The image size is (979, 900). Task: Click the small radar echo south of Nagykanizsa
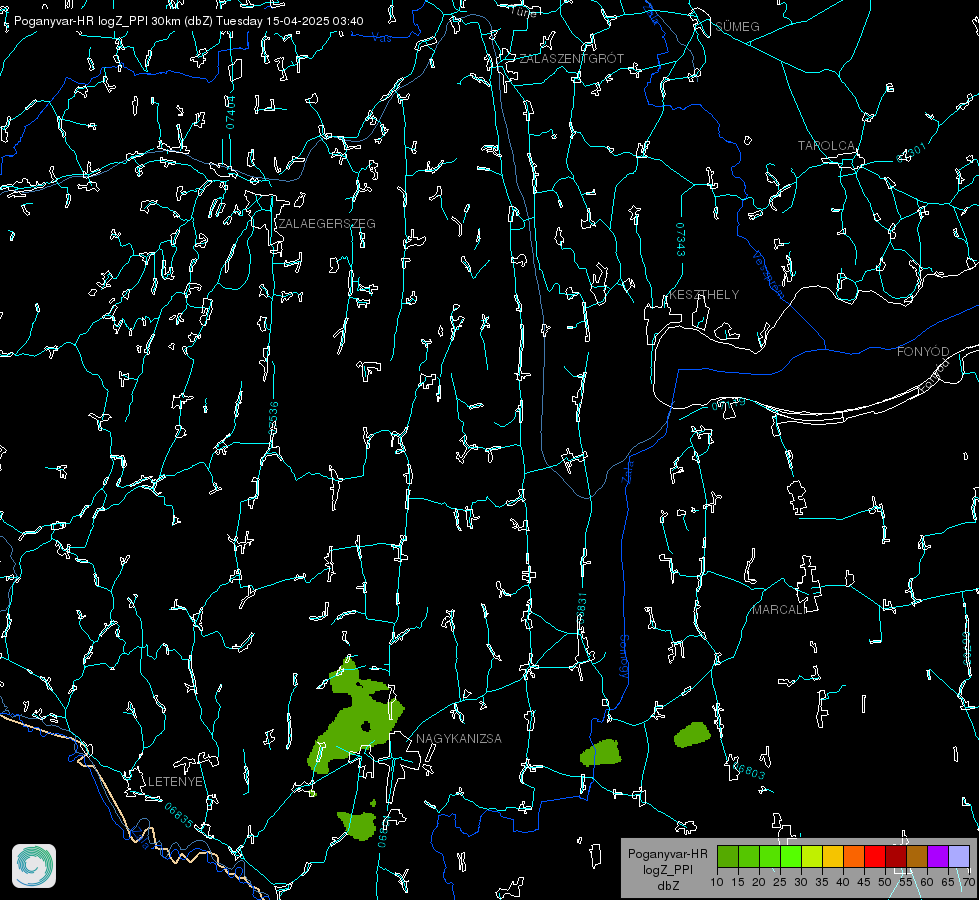coord(358,824)
